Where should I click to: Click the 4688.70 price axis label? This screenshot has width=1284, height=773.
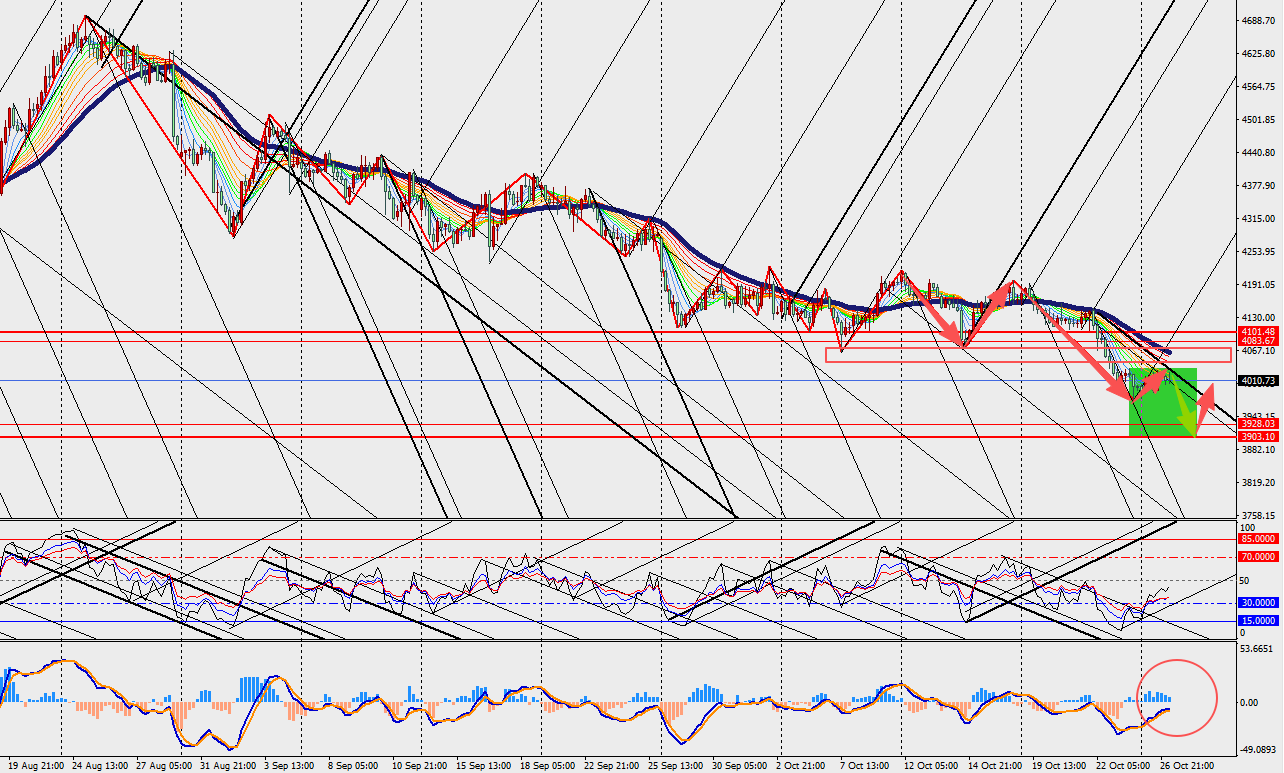tap(1258, 20)
